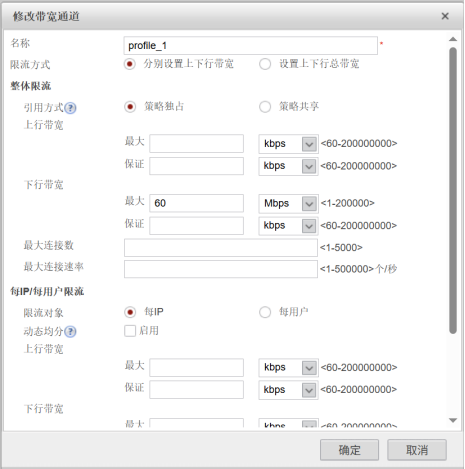Open unit dropdown for 每IP 上行带宽 最大

(x=288, y=368)
